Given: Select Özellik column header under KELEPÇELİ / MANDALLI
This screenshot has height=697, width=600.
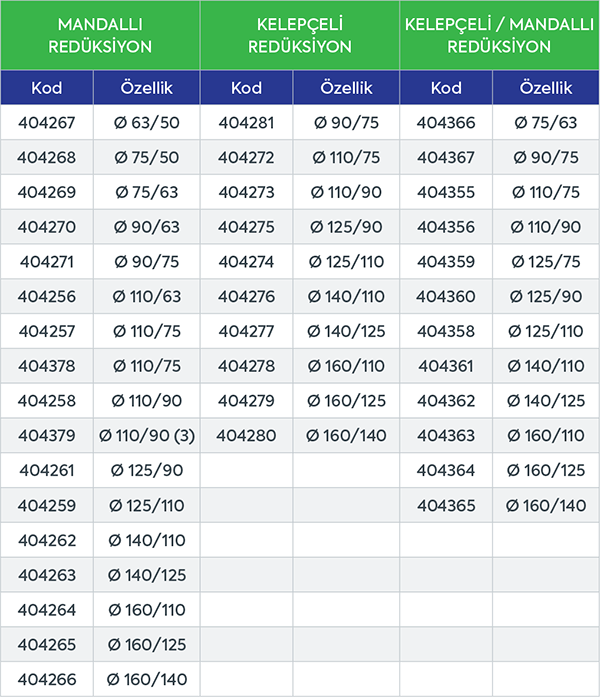Looking at the screenshot, I should click(x=546, y=88).
